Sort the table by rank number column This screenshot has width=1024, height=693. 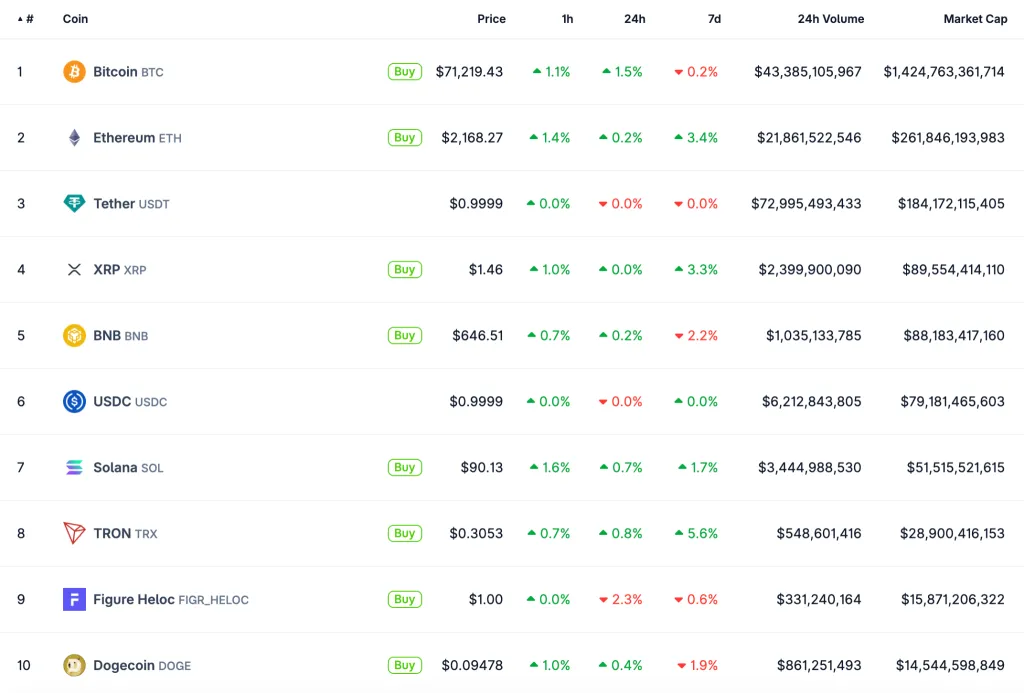[26, 19]
